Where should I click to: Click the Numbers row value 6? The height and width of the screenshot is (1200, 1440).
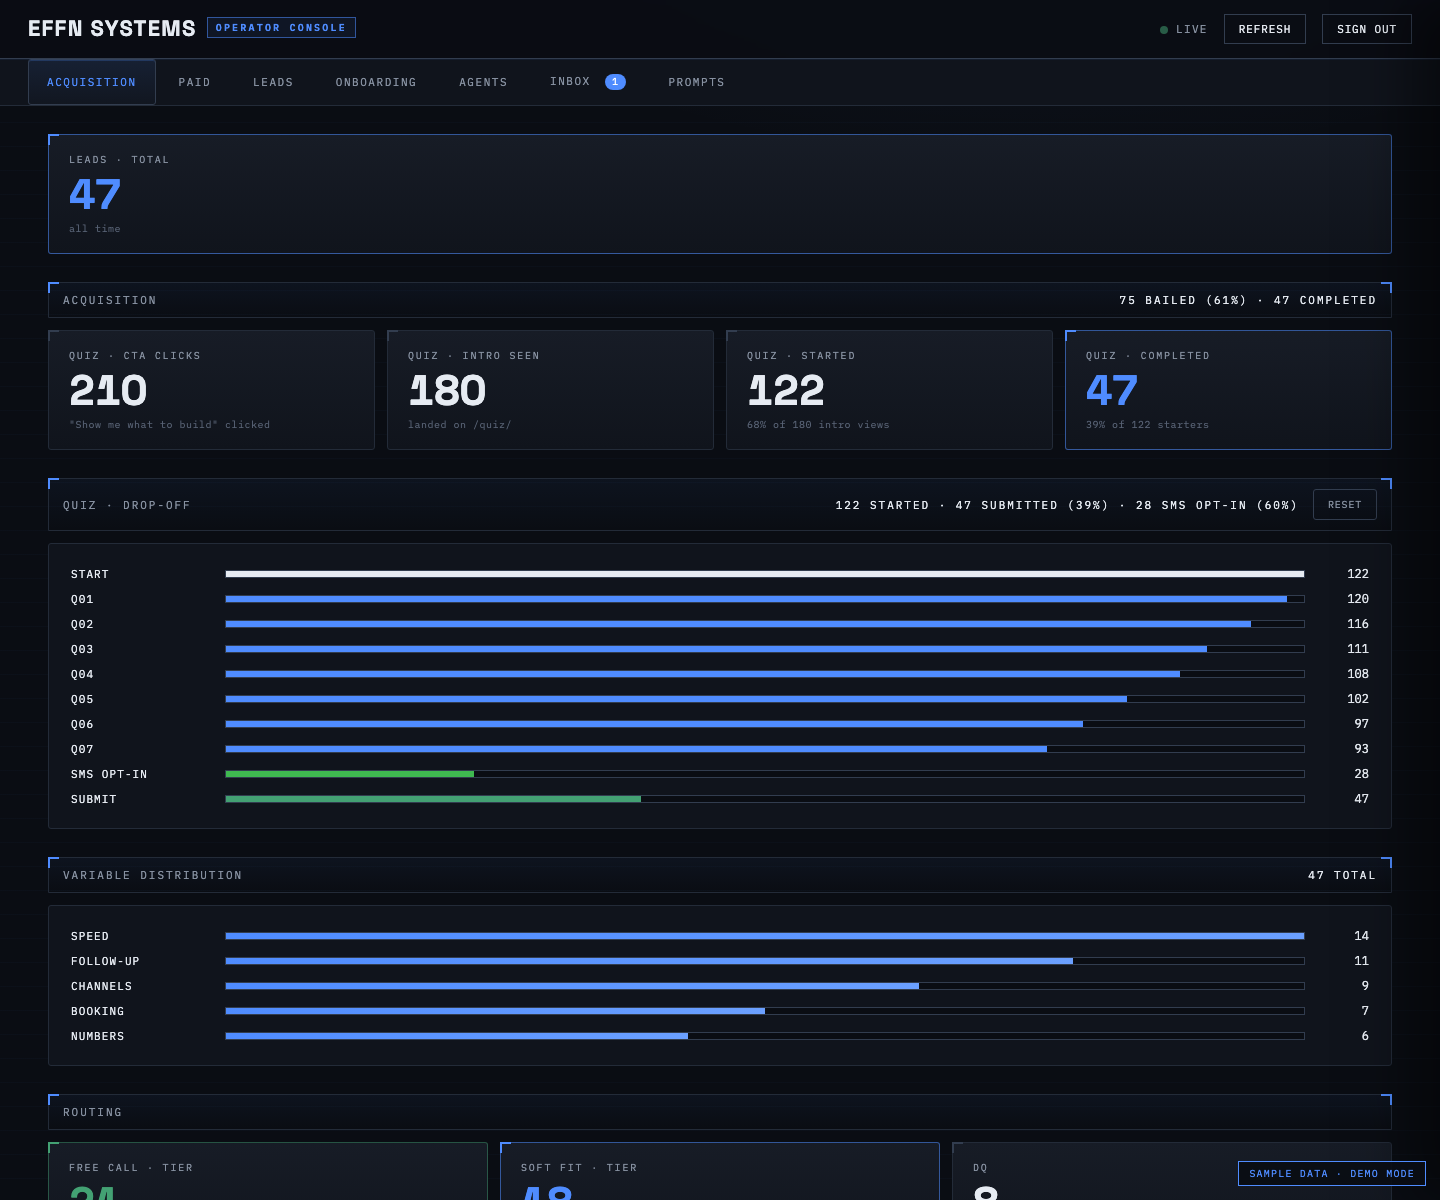tap(1365, 1036)
